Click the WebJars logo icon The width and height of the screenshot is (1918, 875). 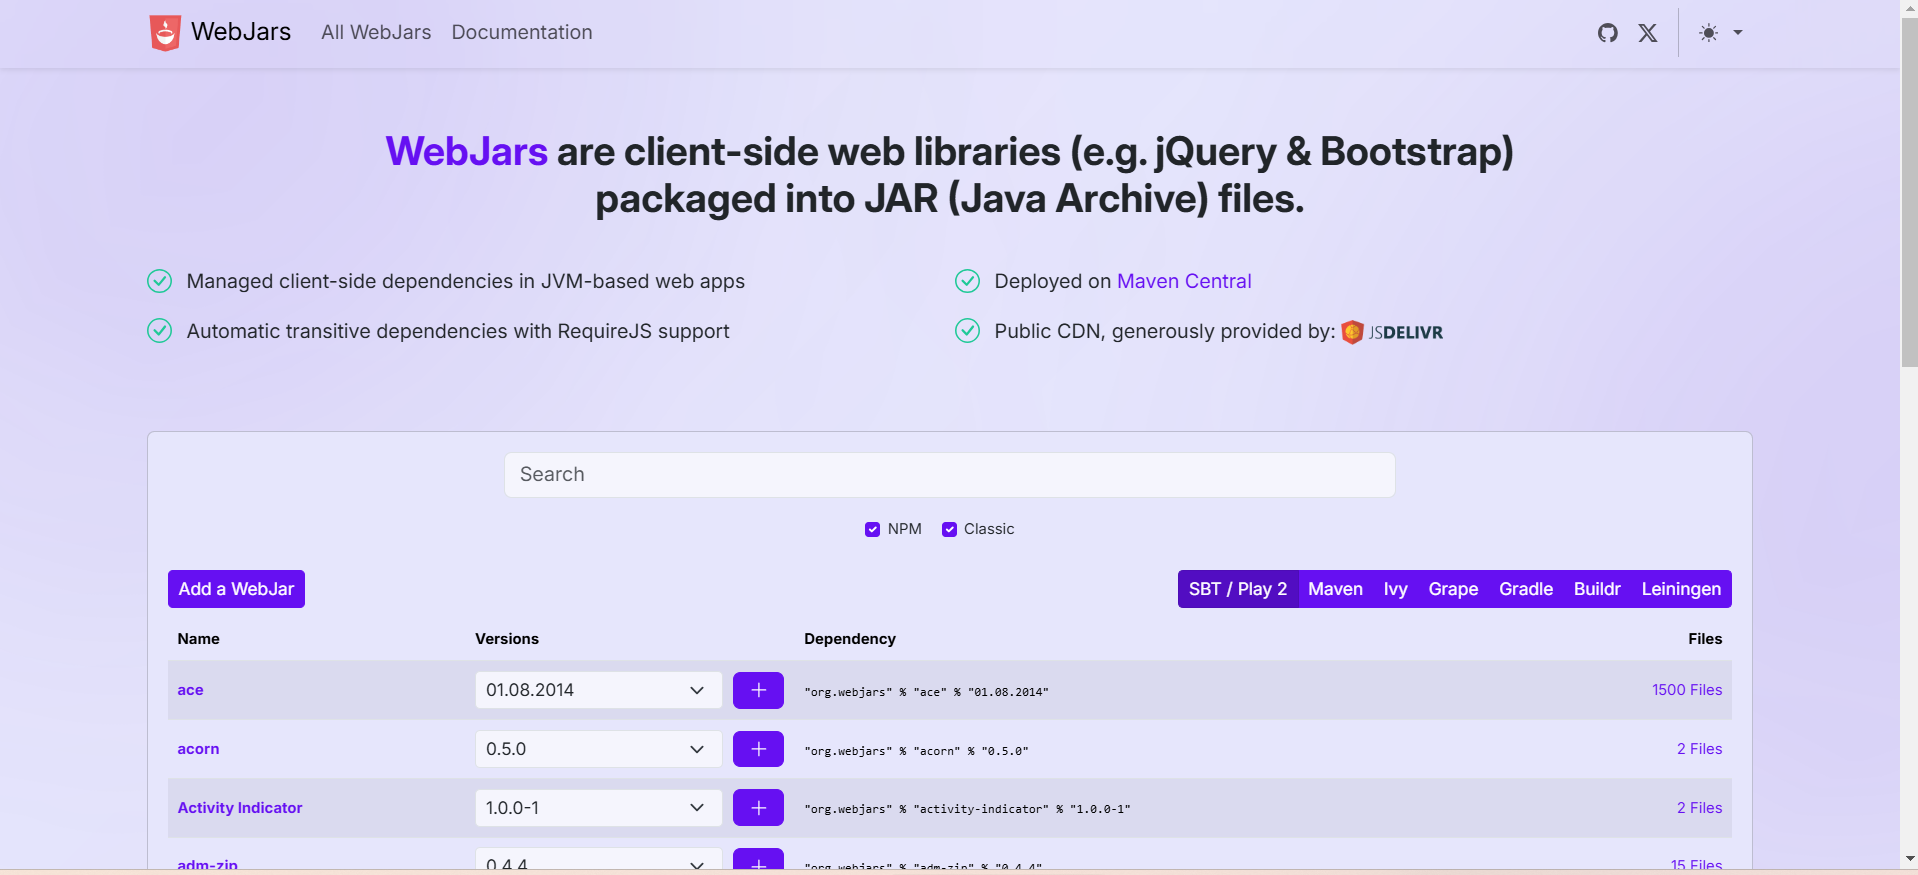tap(165, 33)
